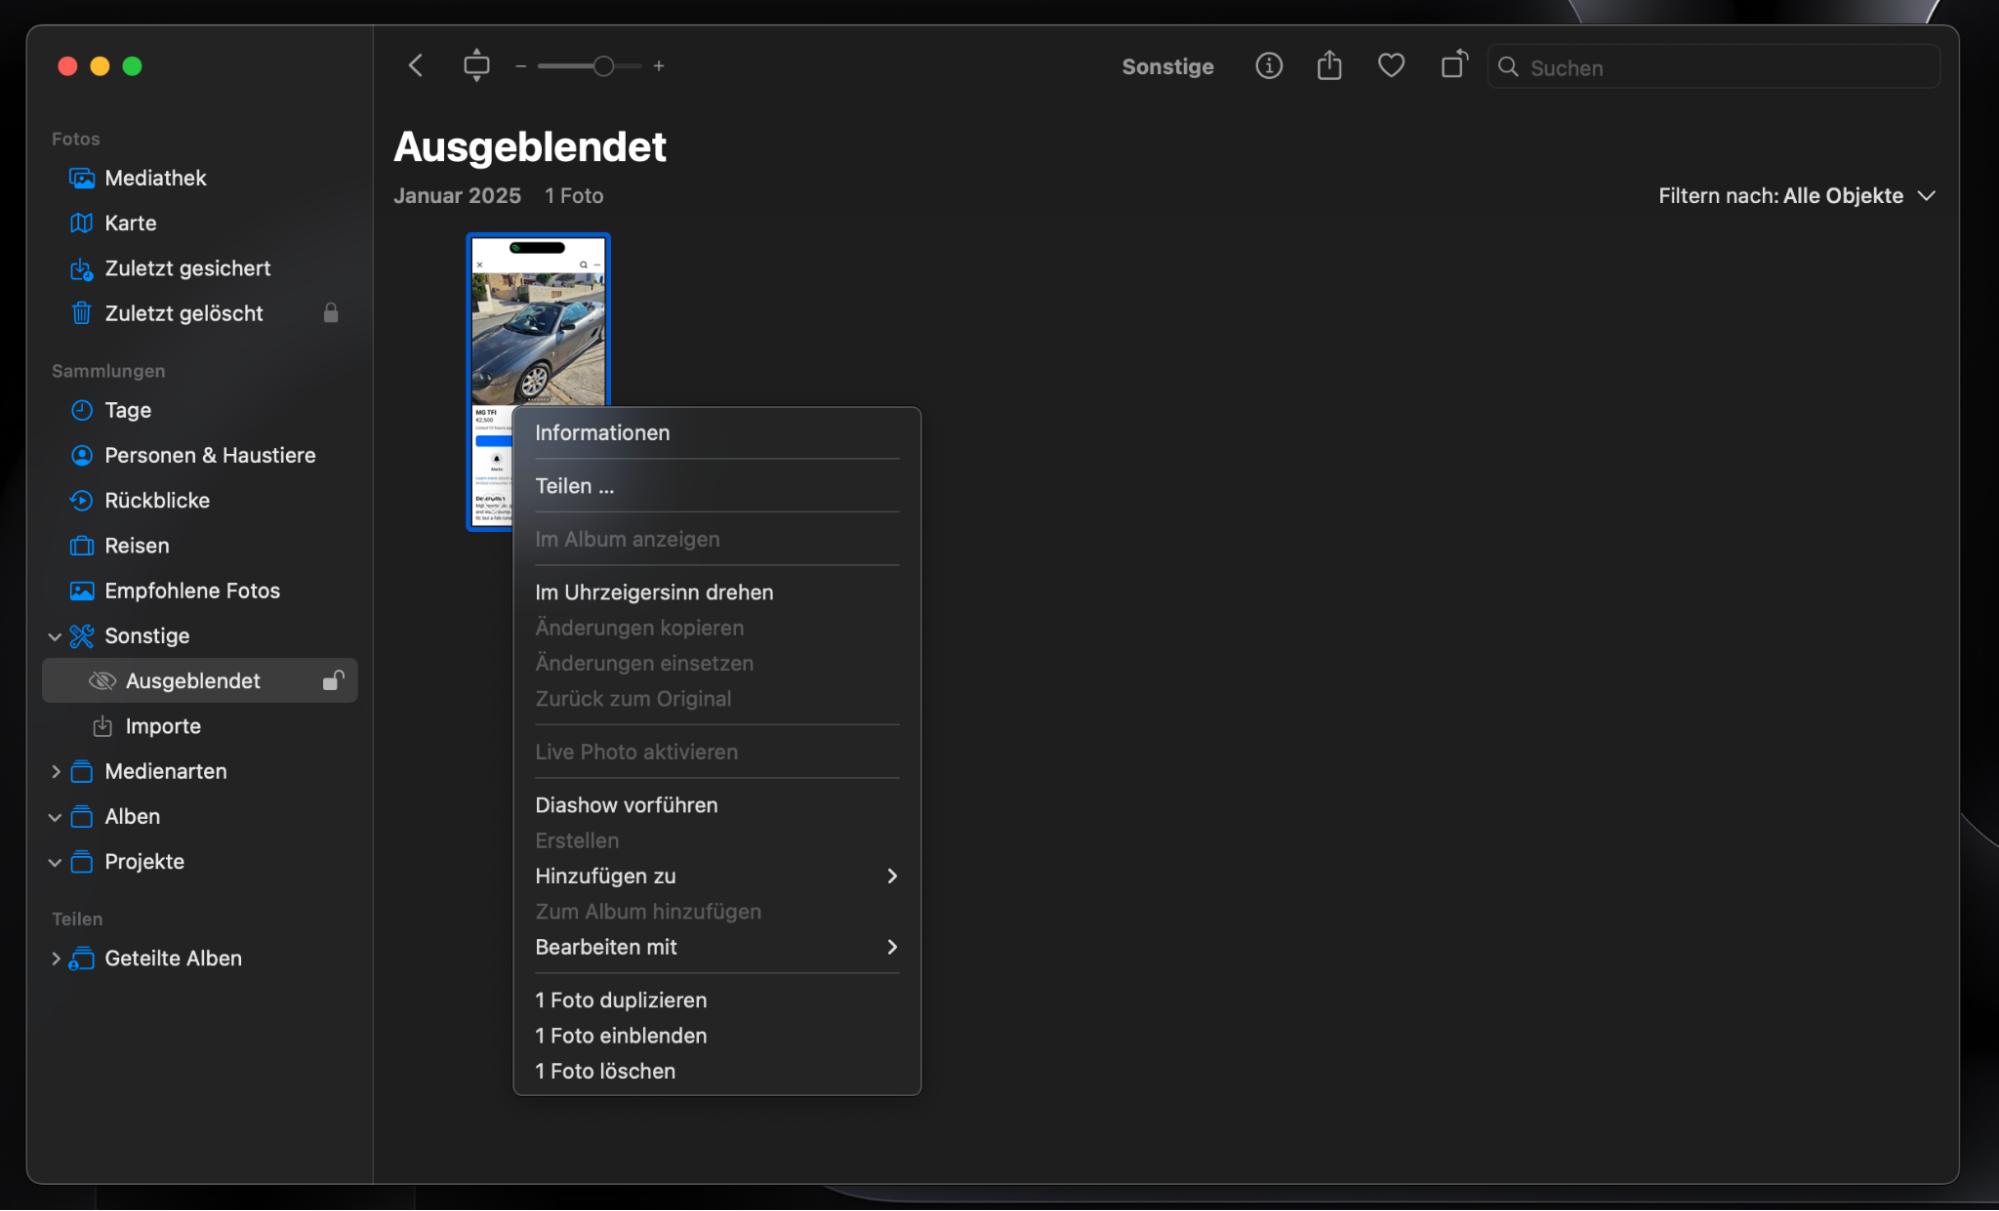Click the unlock padlock next to Ausgeblendet
The height and width of the screenshot is (1211, 1999).
pos(331,680)
